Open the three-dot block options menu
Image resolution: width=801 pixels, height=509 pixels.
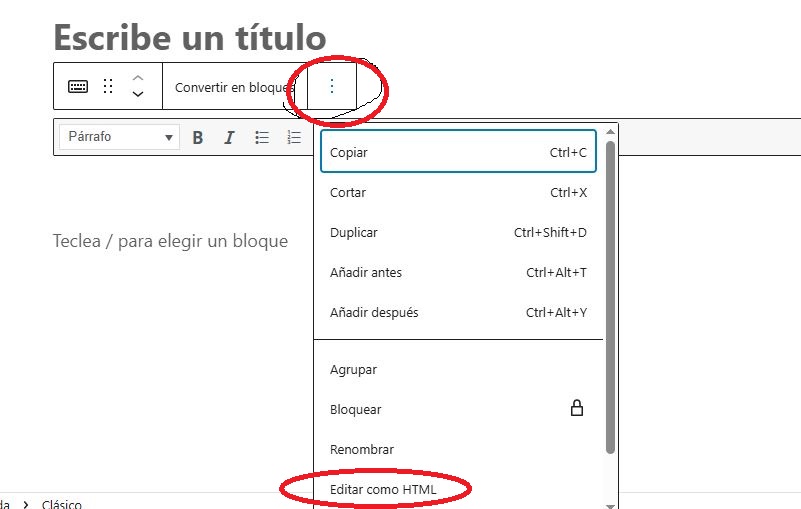coord(332,86)
